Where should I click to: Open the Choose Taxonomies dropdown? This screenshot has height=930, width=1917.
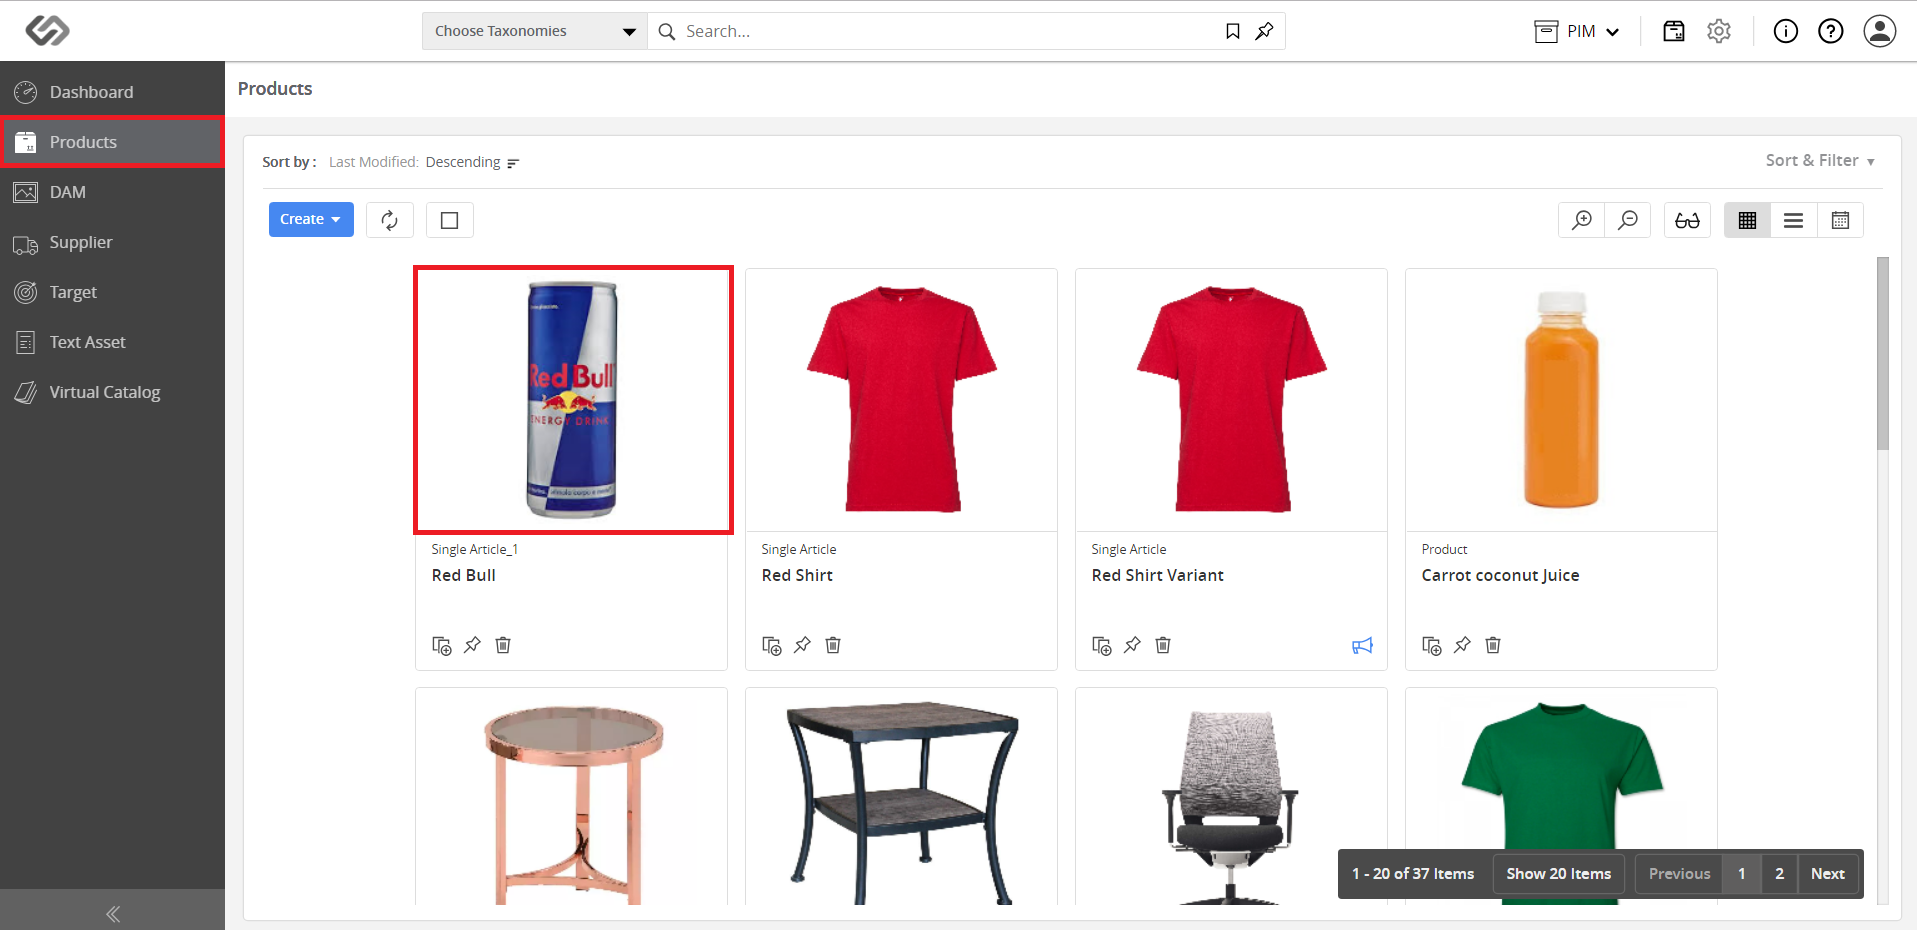click(x=535, y=31)
